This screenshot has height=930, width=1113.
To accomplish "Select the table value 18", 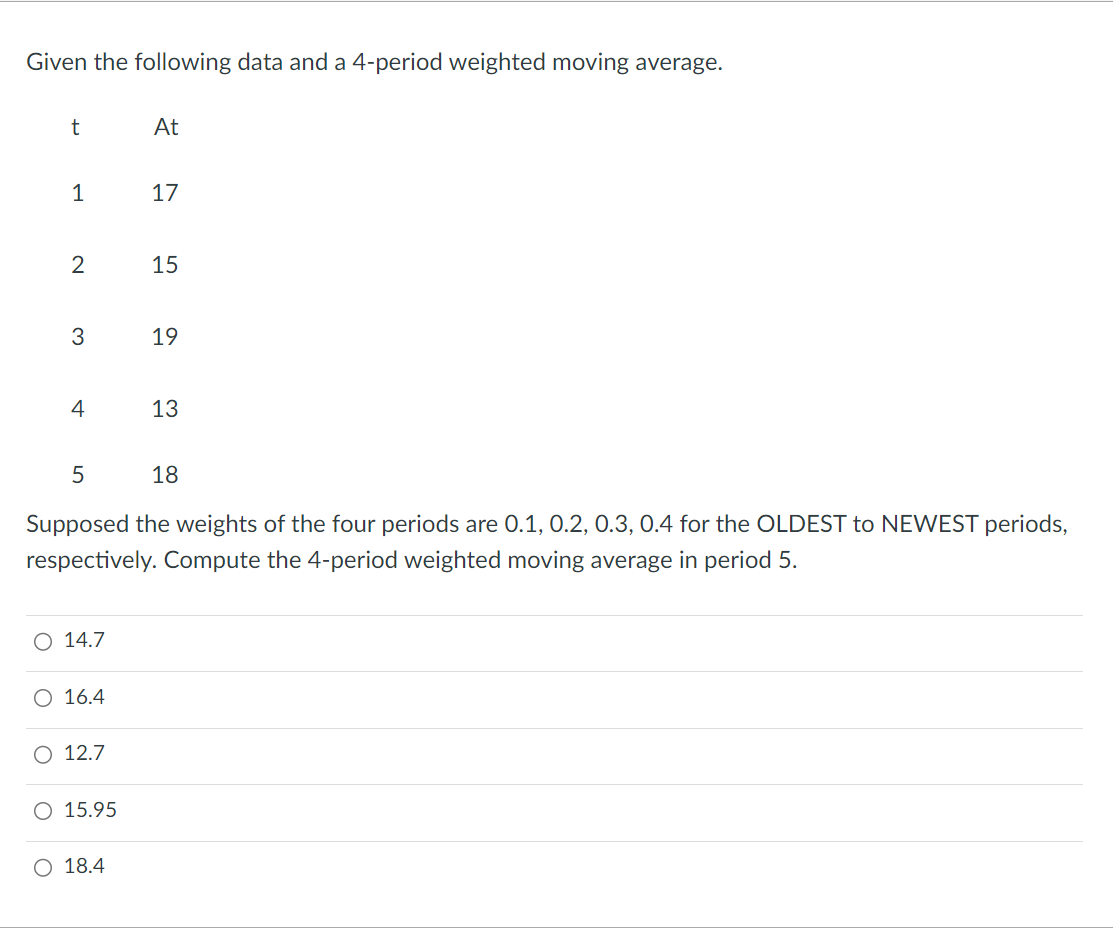I will click(x=166, y=475).
